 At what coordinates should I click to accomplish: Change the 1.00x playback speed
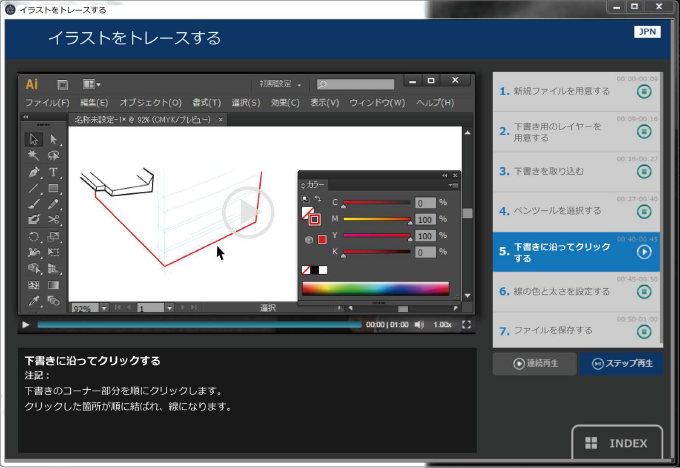[442, 324]
